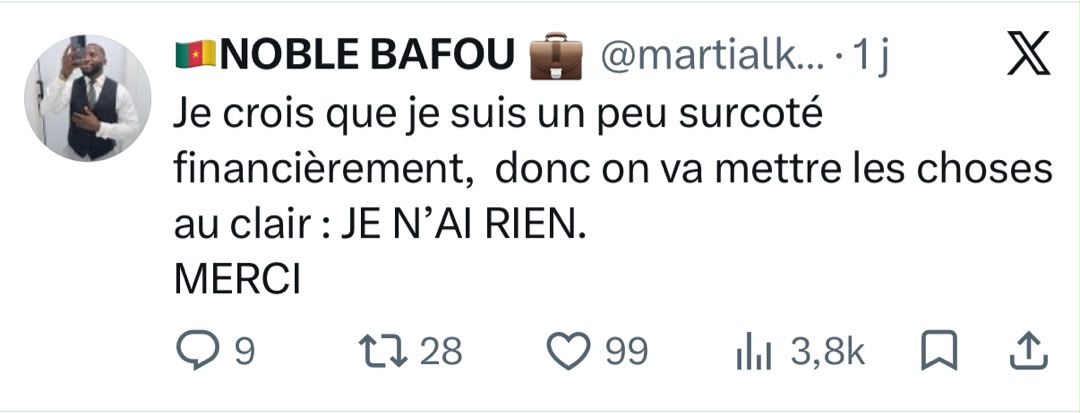Bookmark this tweet using the bookmark icon

pyautogui.click(x=939, y=350)
